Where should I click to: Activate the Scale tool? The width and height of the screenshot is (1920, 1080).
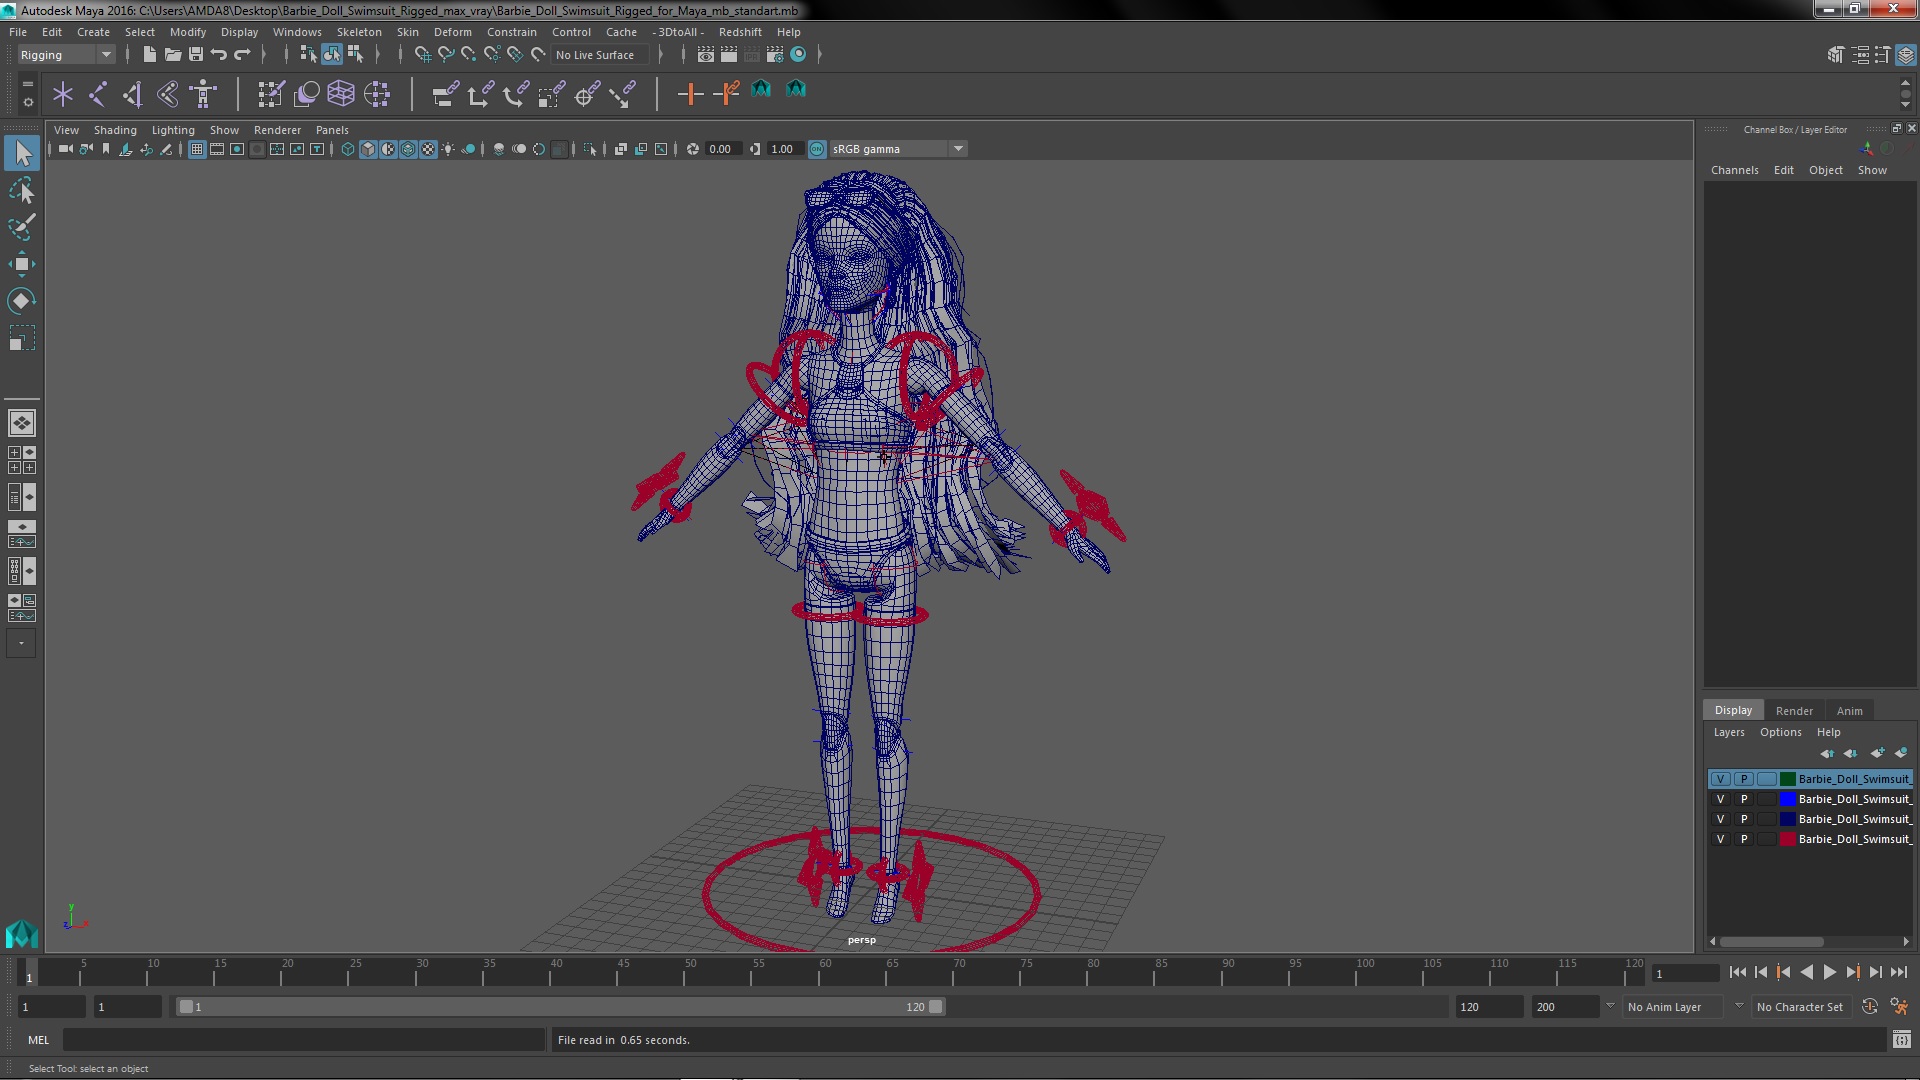pyautogui.click(x=22, y=338)
